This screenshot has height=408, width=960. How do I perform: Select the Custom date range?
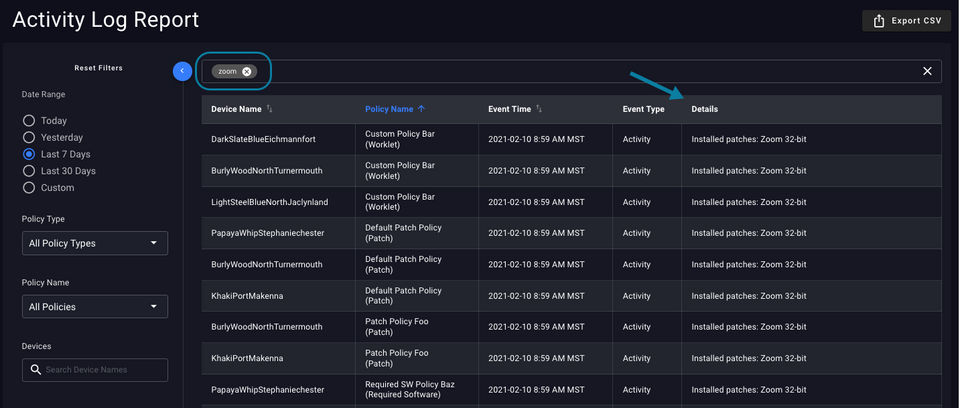coord(29,187)
